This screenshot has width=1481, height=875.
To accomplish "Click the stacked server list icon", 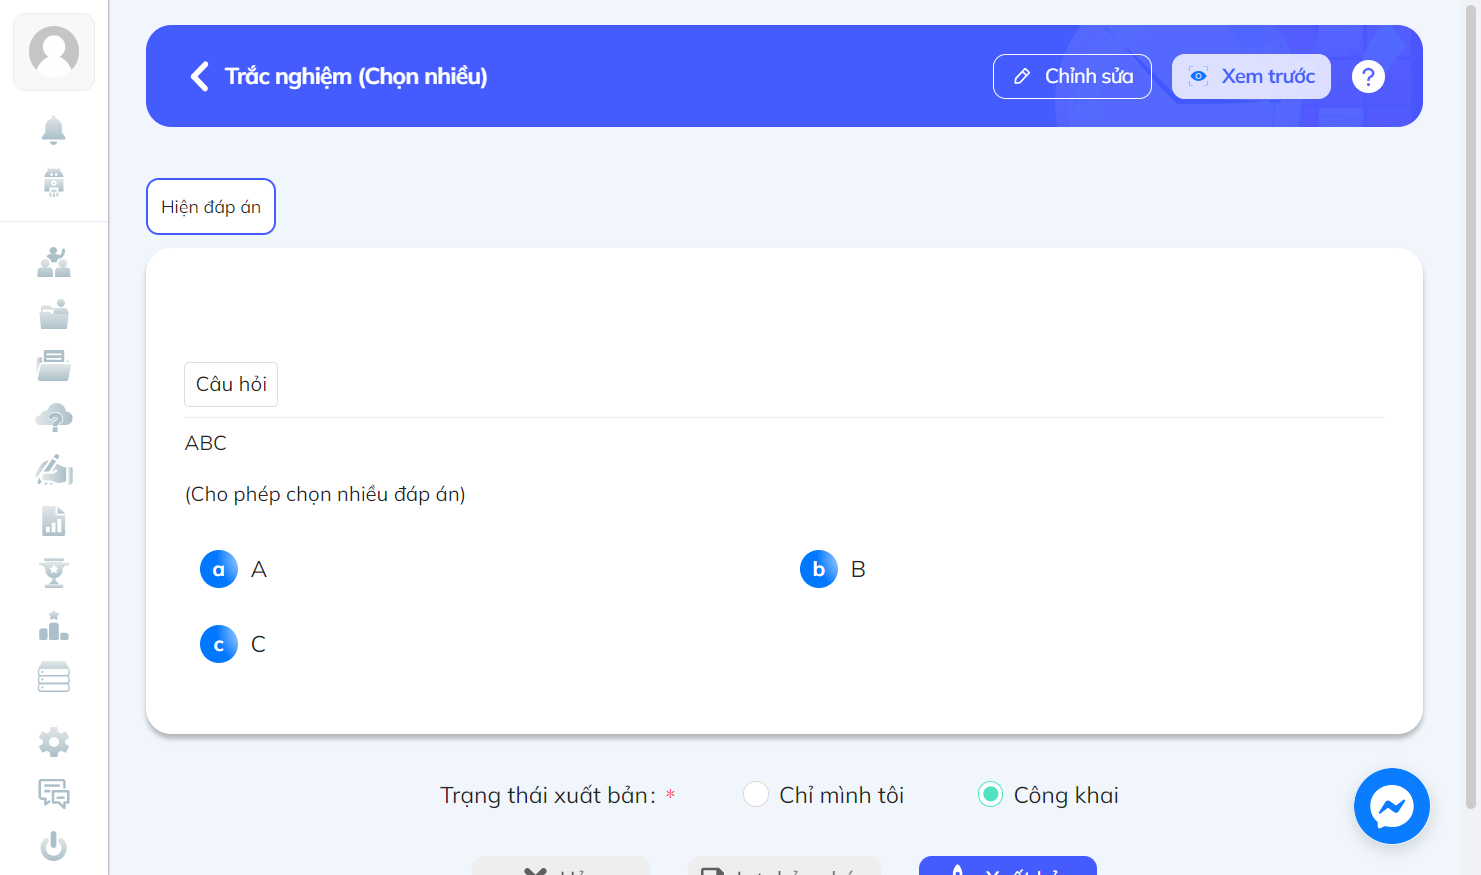I will [x=54, y=677].
